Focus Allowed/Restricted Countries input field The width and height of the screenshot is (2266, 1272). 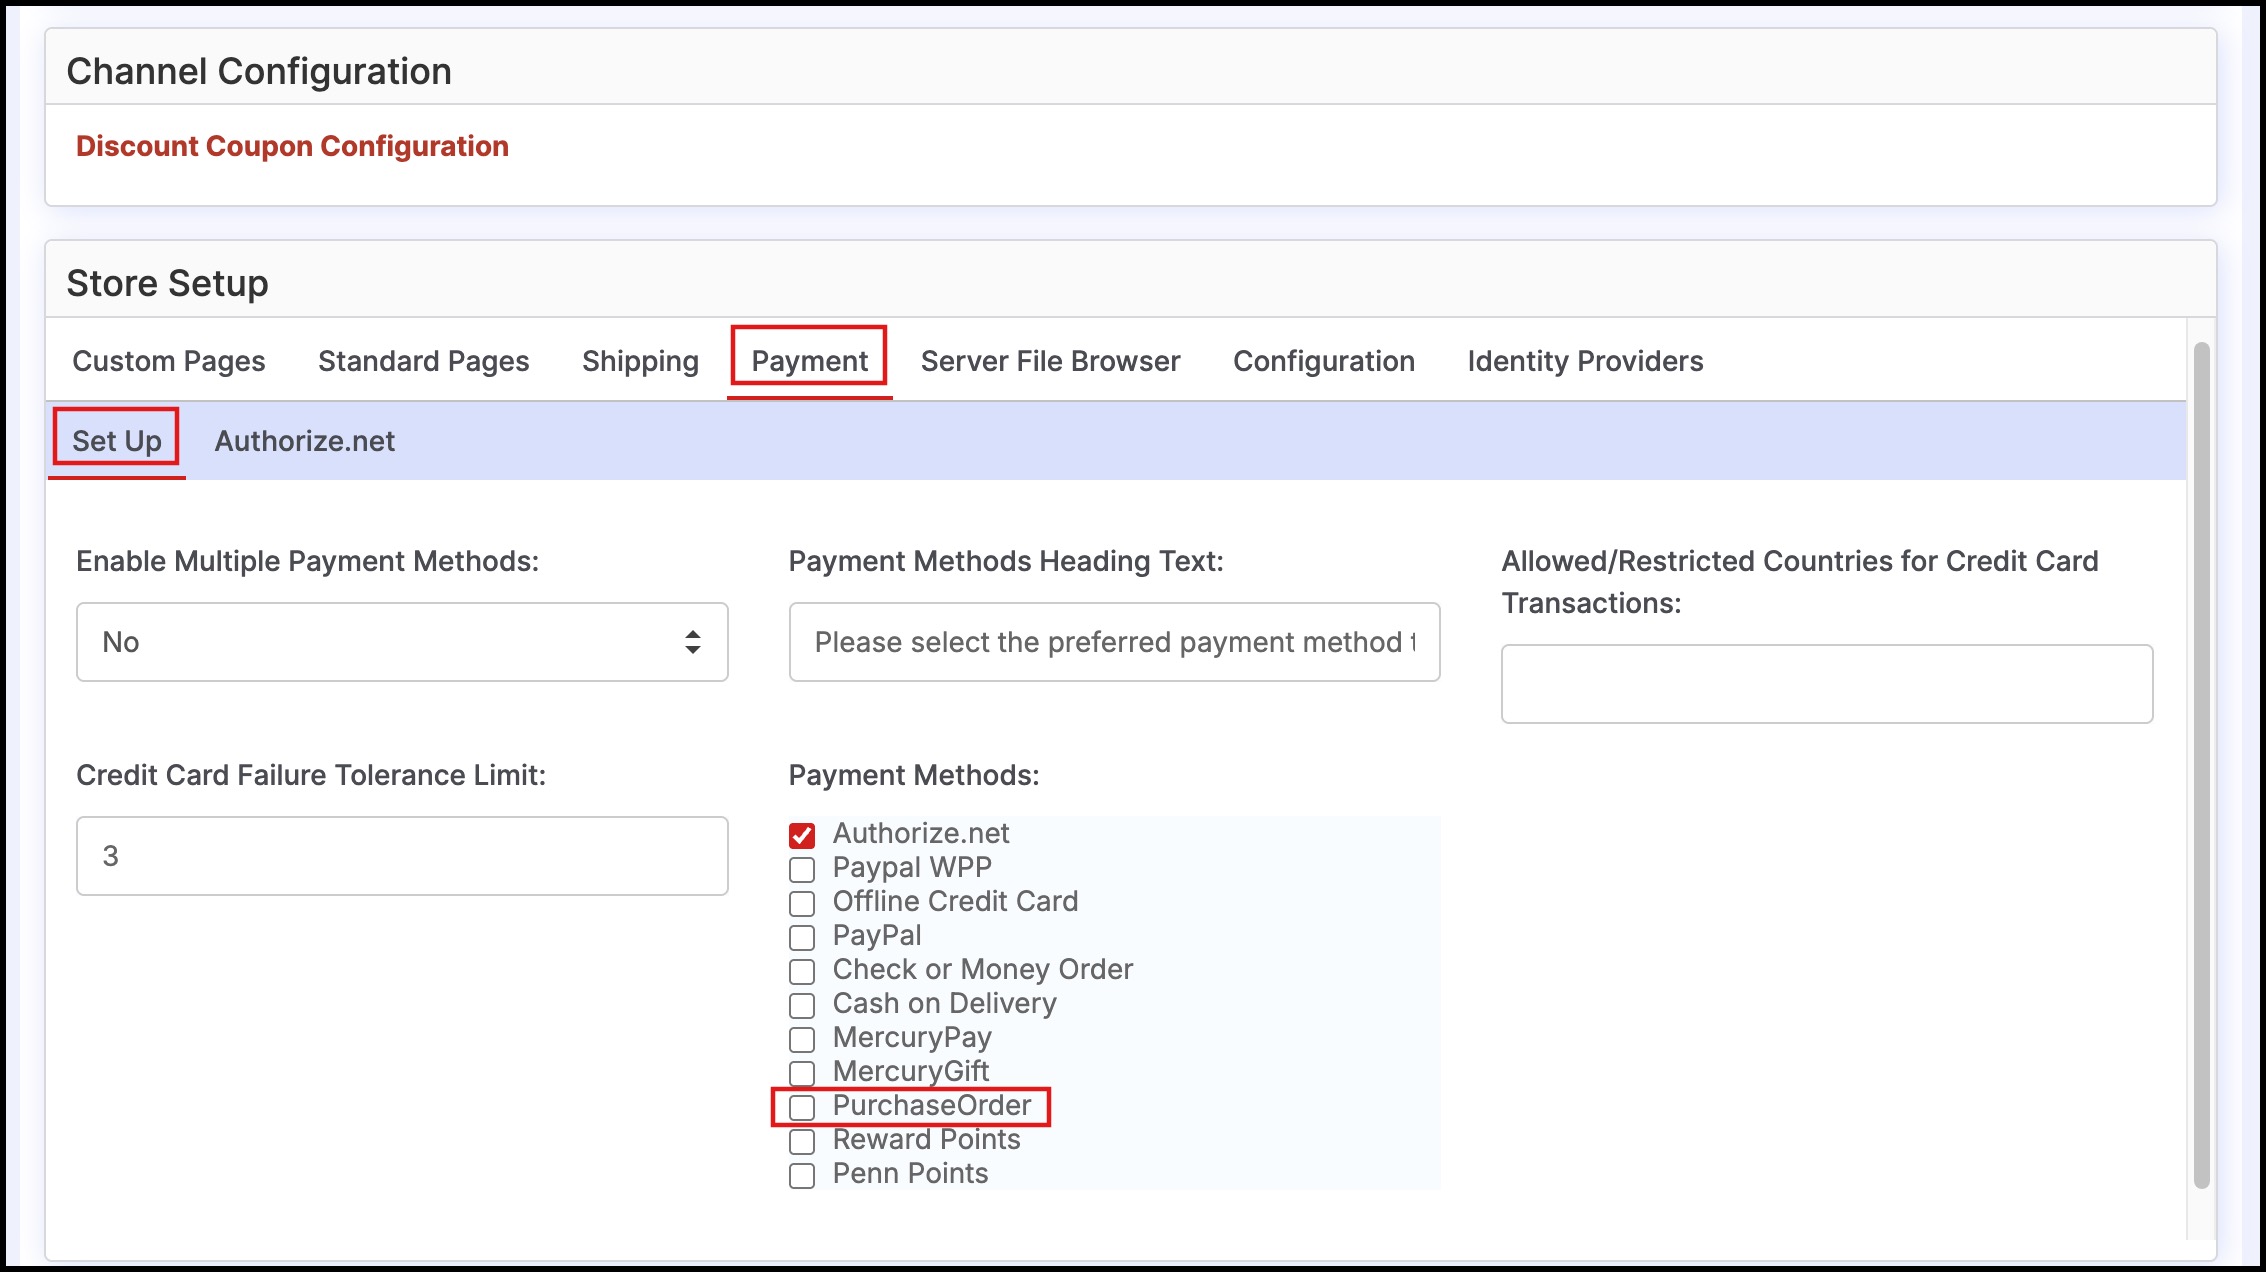[1827, 684]
